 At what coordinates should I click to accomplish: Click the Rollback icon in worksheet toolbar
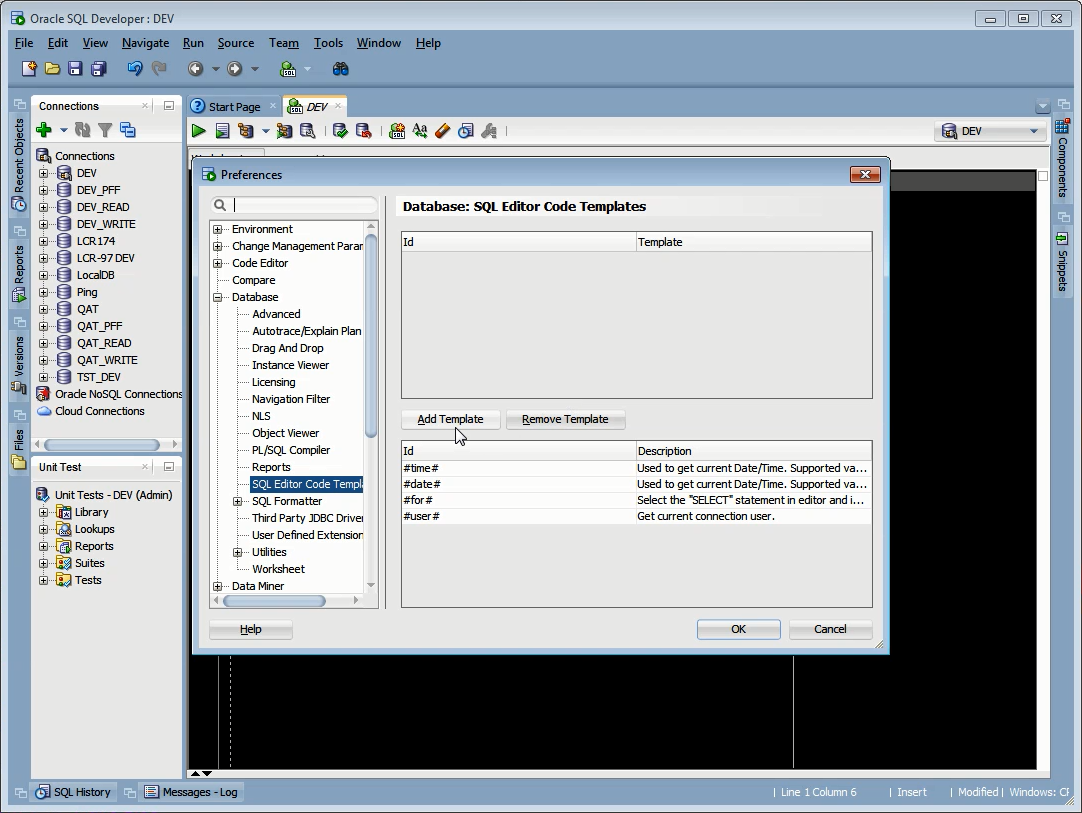pyautogui.click(x=363, y=130)
